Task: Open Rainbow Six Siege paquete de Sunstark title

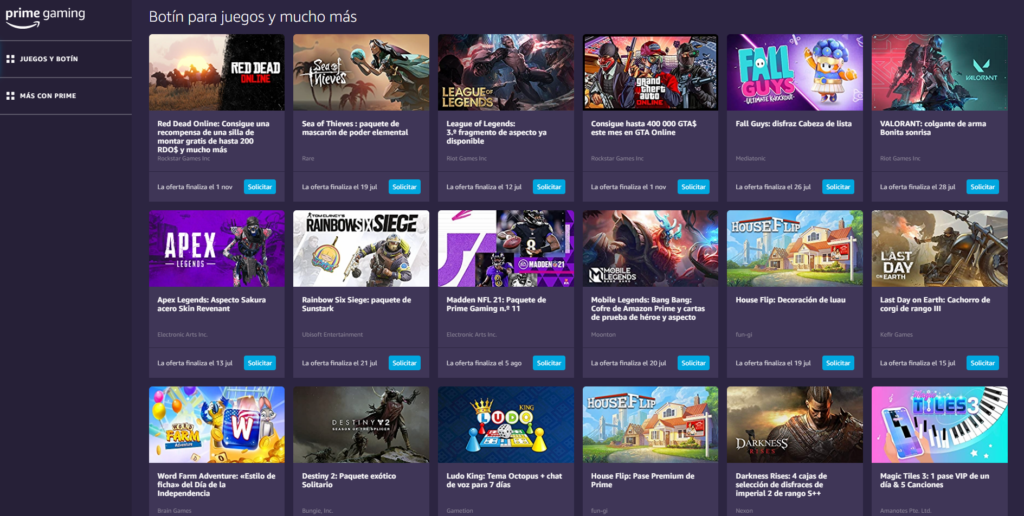Action: click(357, 304)
